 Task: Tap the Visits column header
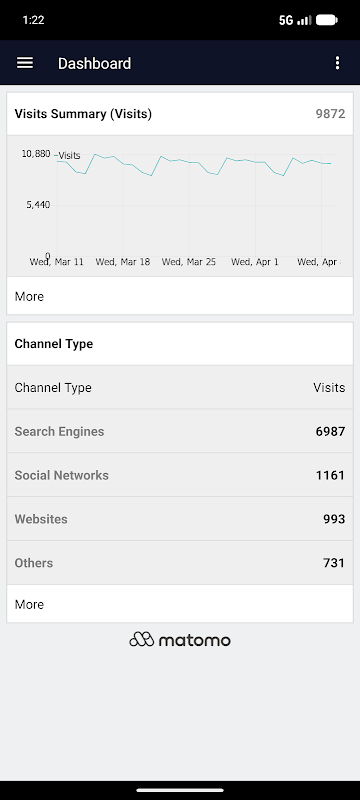(x=329, y=388)
